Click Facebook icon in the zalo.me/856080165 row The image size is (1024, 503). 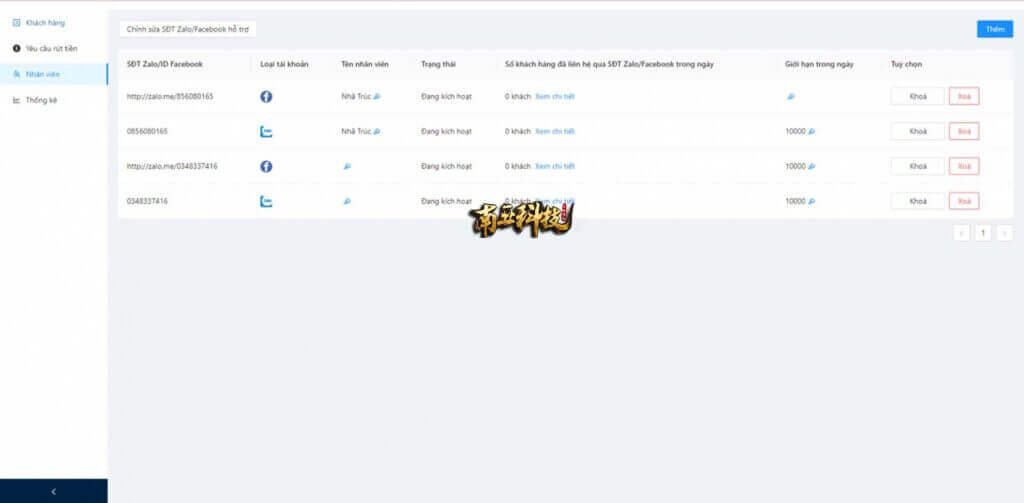pyautogui.click(x=266, y=97)
